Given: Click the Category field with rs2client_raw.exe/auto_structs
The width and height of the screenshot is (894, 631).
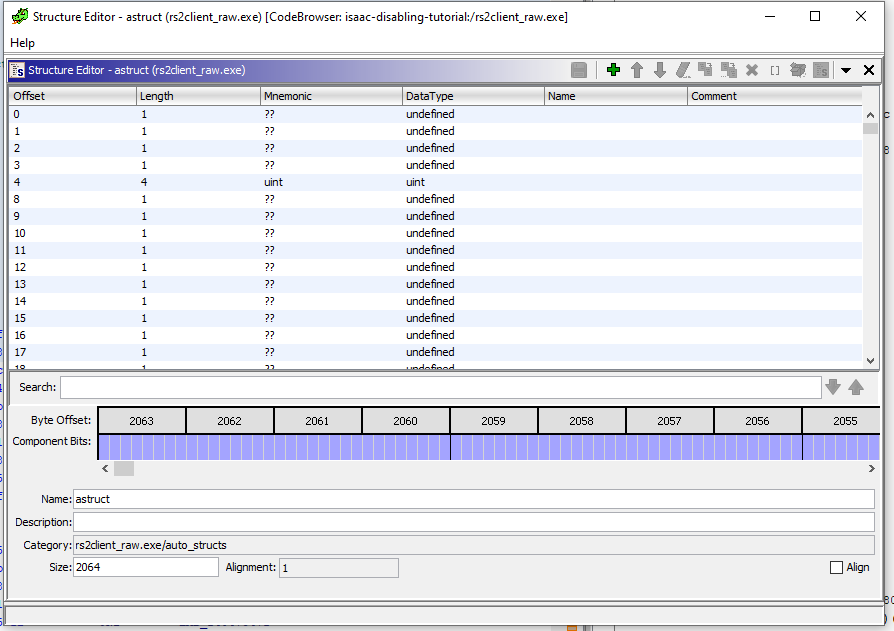Looking at the screenshot, I should [474, 545].
